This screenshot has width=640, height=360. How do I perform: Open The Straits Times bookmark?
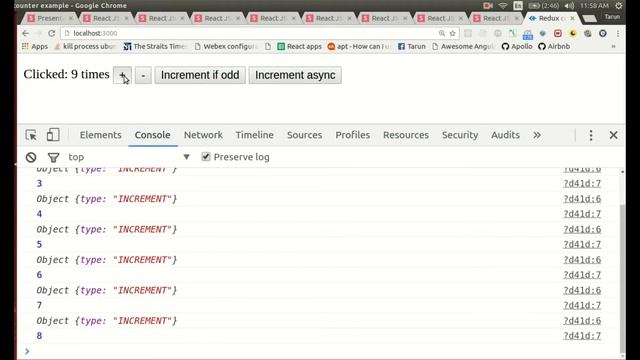point(155,47)
